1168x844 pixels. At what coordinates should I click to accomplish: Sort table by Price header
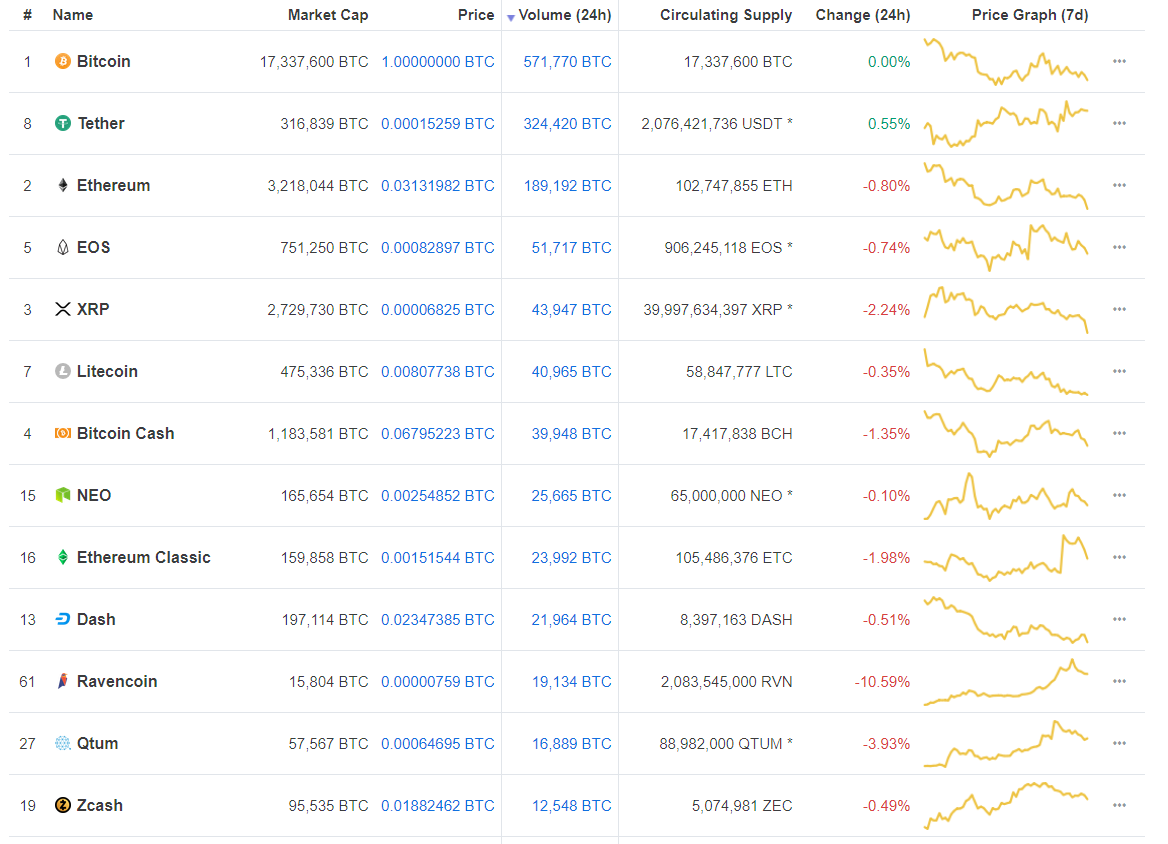[x=476, y=15]
